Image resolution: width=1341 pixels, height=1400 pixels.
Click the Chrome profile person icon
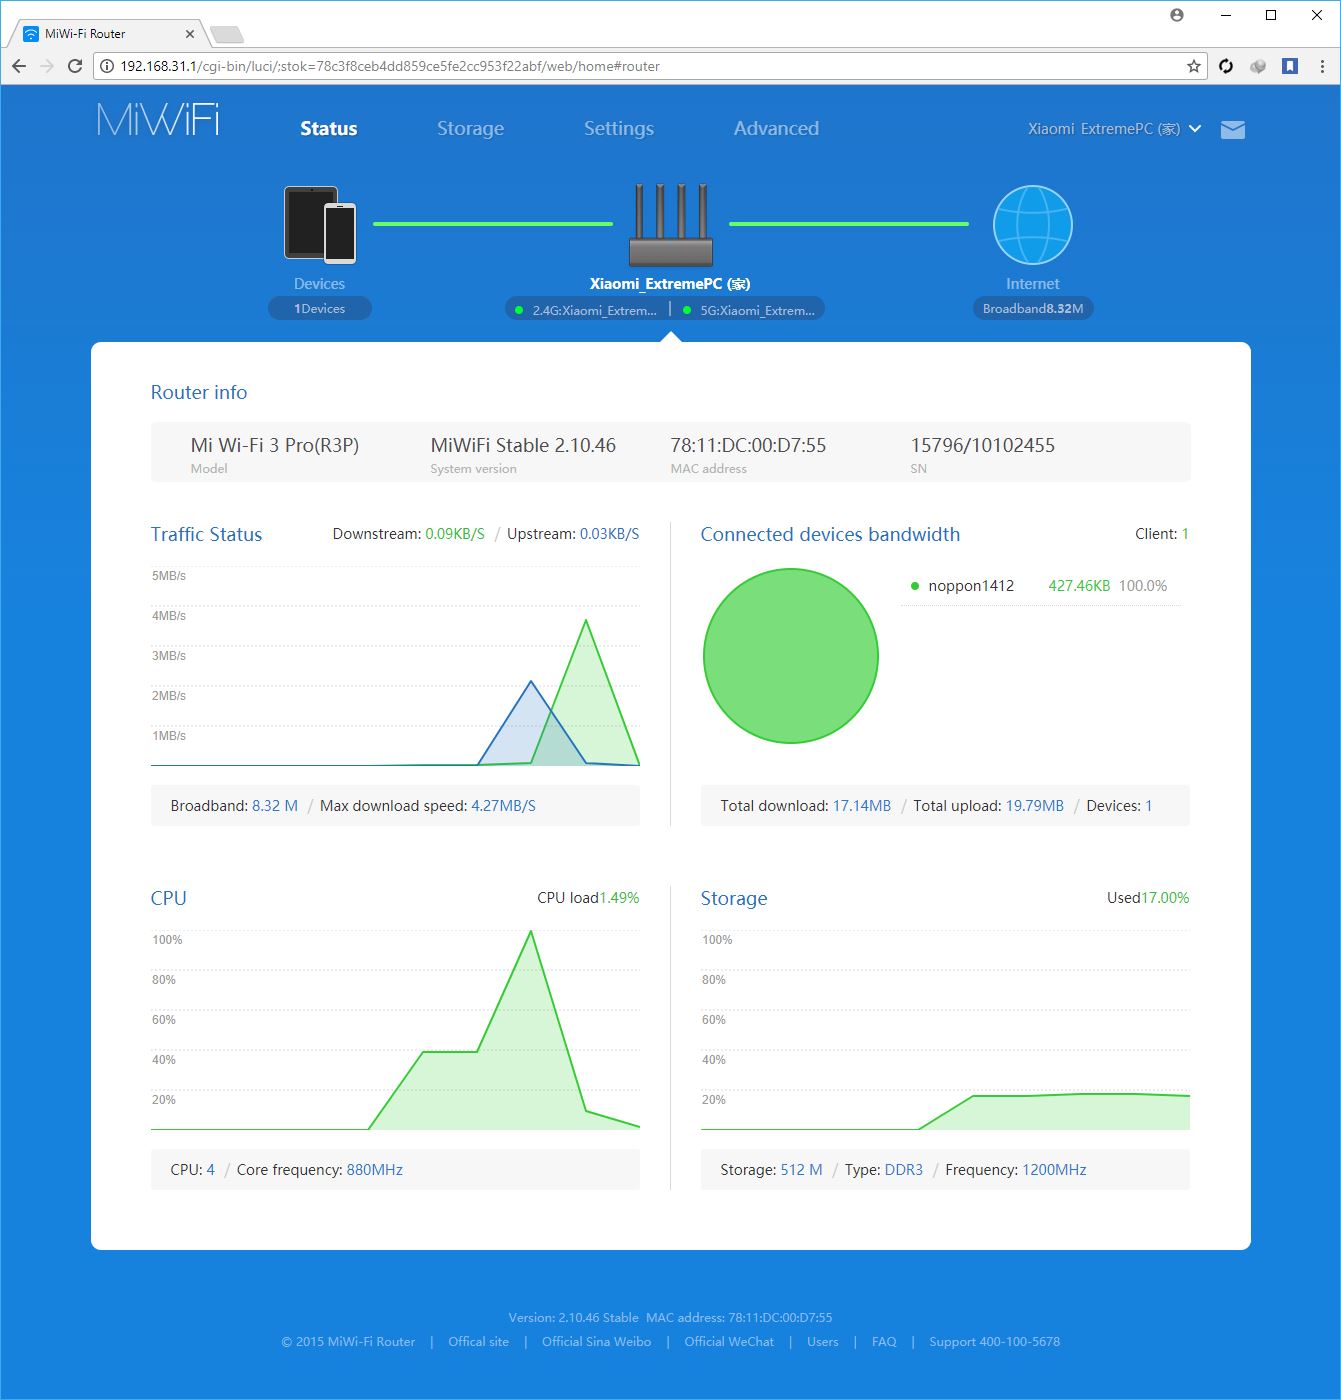point(1177,15)
